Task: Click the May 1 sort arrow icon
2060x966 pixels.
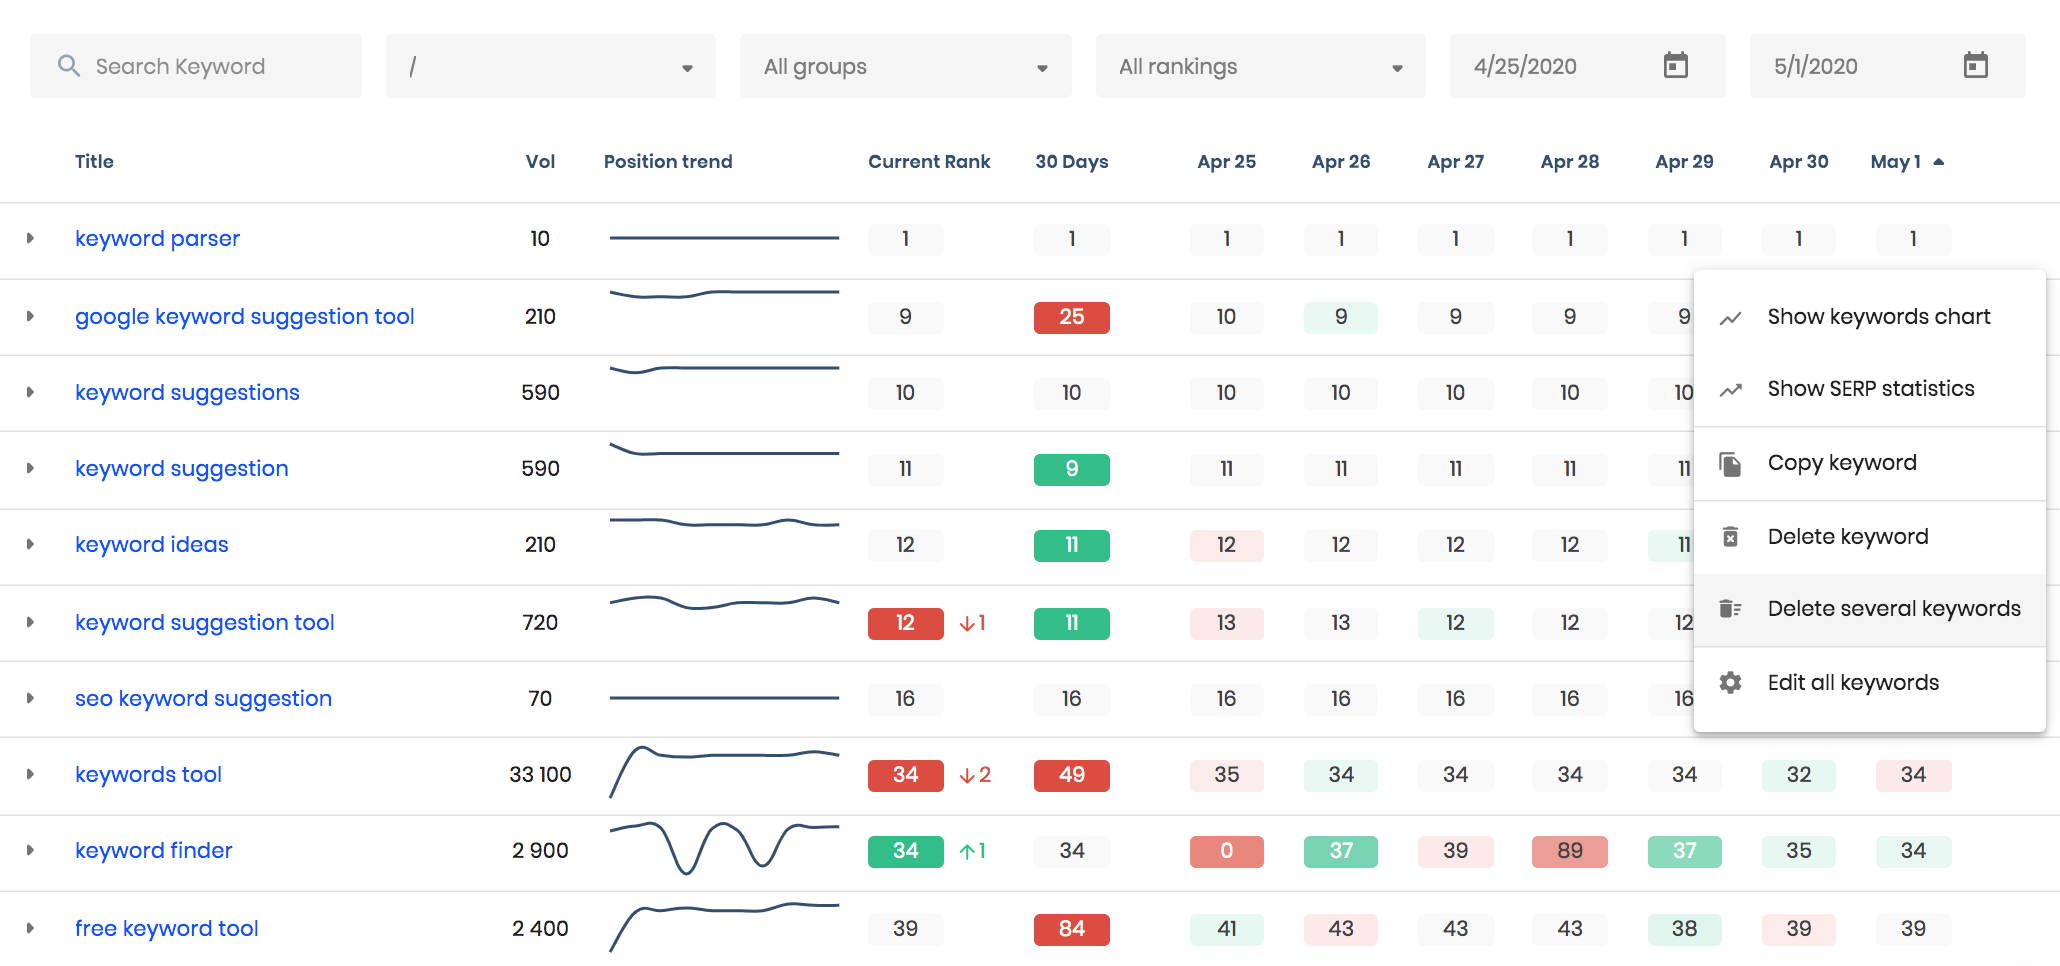Action: coord(1938,162)
